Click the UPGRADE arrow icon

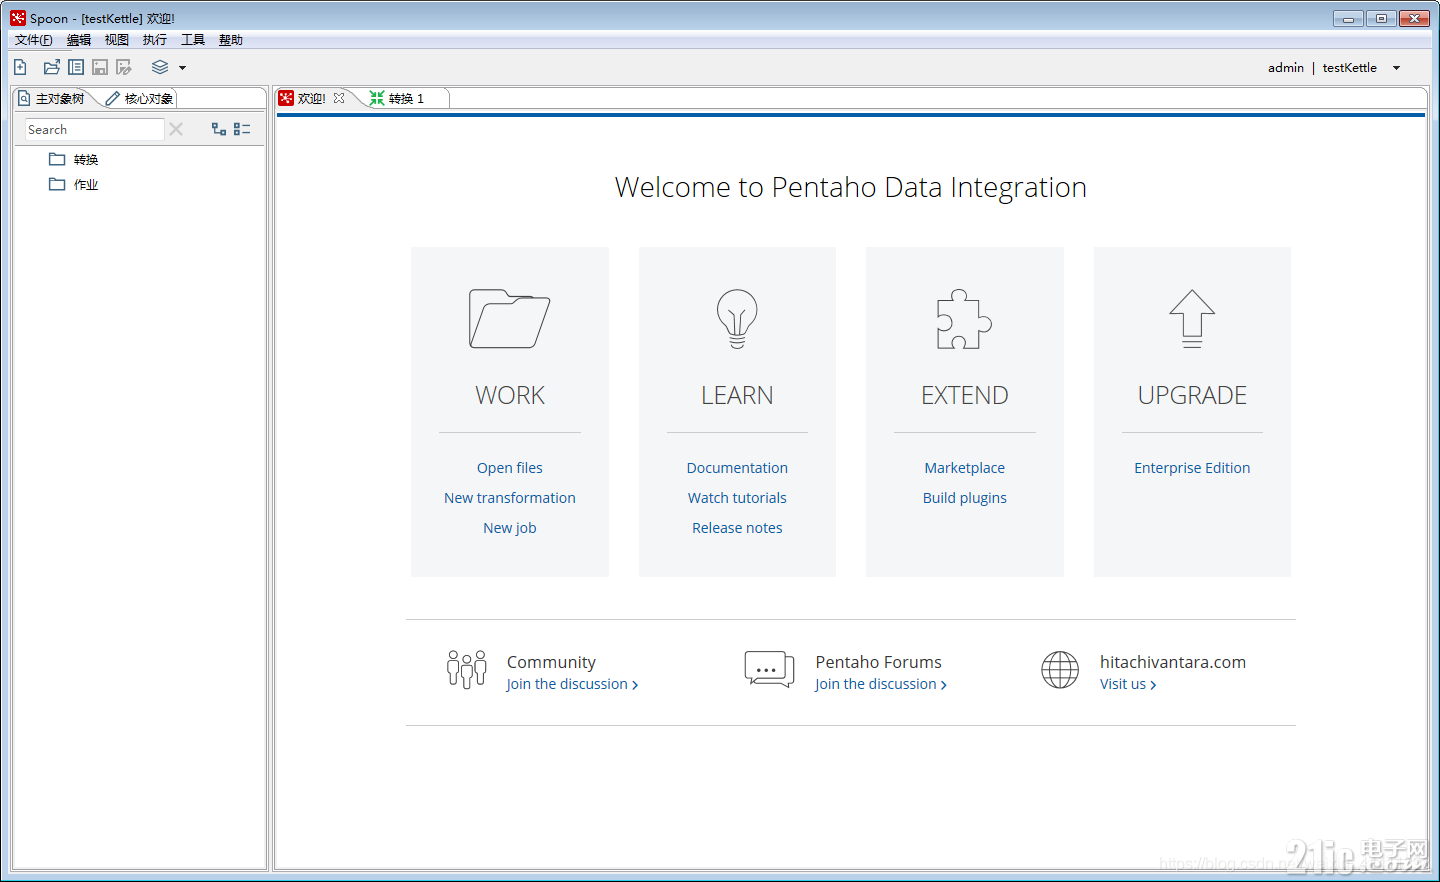(1192, 319)
